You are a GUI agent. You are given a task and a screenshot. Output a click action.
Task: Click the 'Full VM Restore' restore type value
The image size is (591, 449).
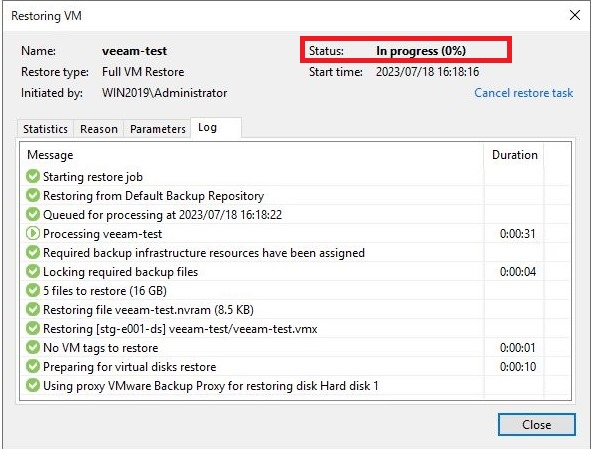pyautogui.click(x=143, y=72)
